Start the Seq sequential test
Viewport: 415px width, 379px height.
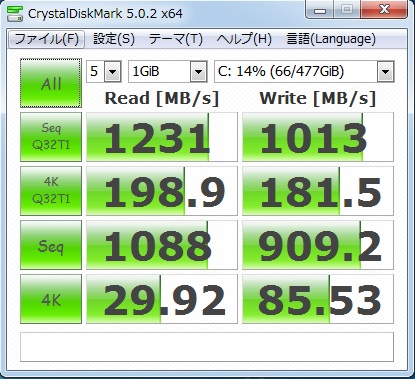click(51, 245)
